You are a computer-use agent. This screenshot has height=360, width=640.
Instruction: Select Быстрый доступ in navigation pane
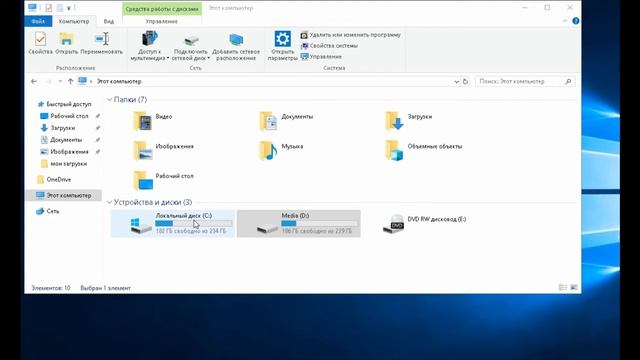64,104
